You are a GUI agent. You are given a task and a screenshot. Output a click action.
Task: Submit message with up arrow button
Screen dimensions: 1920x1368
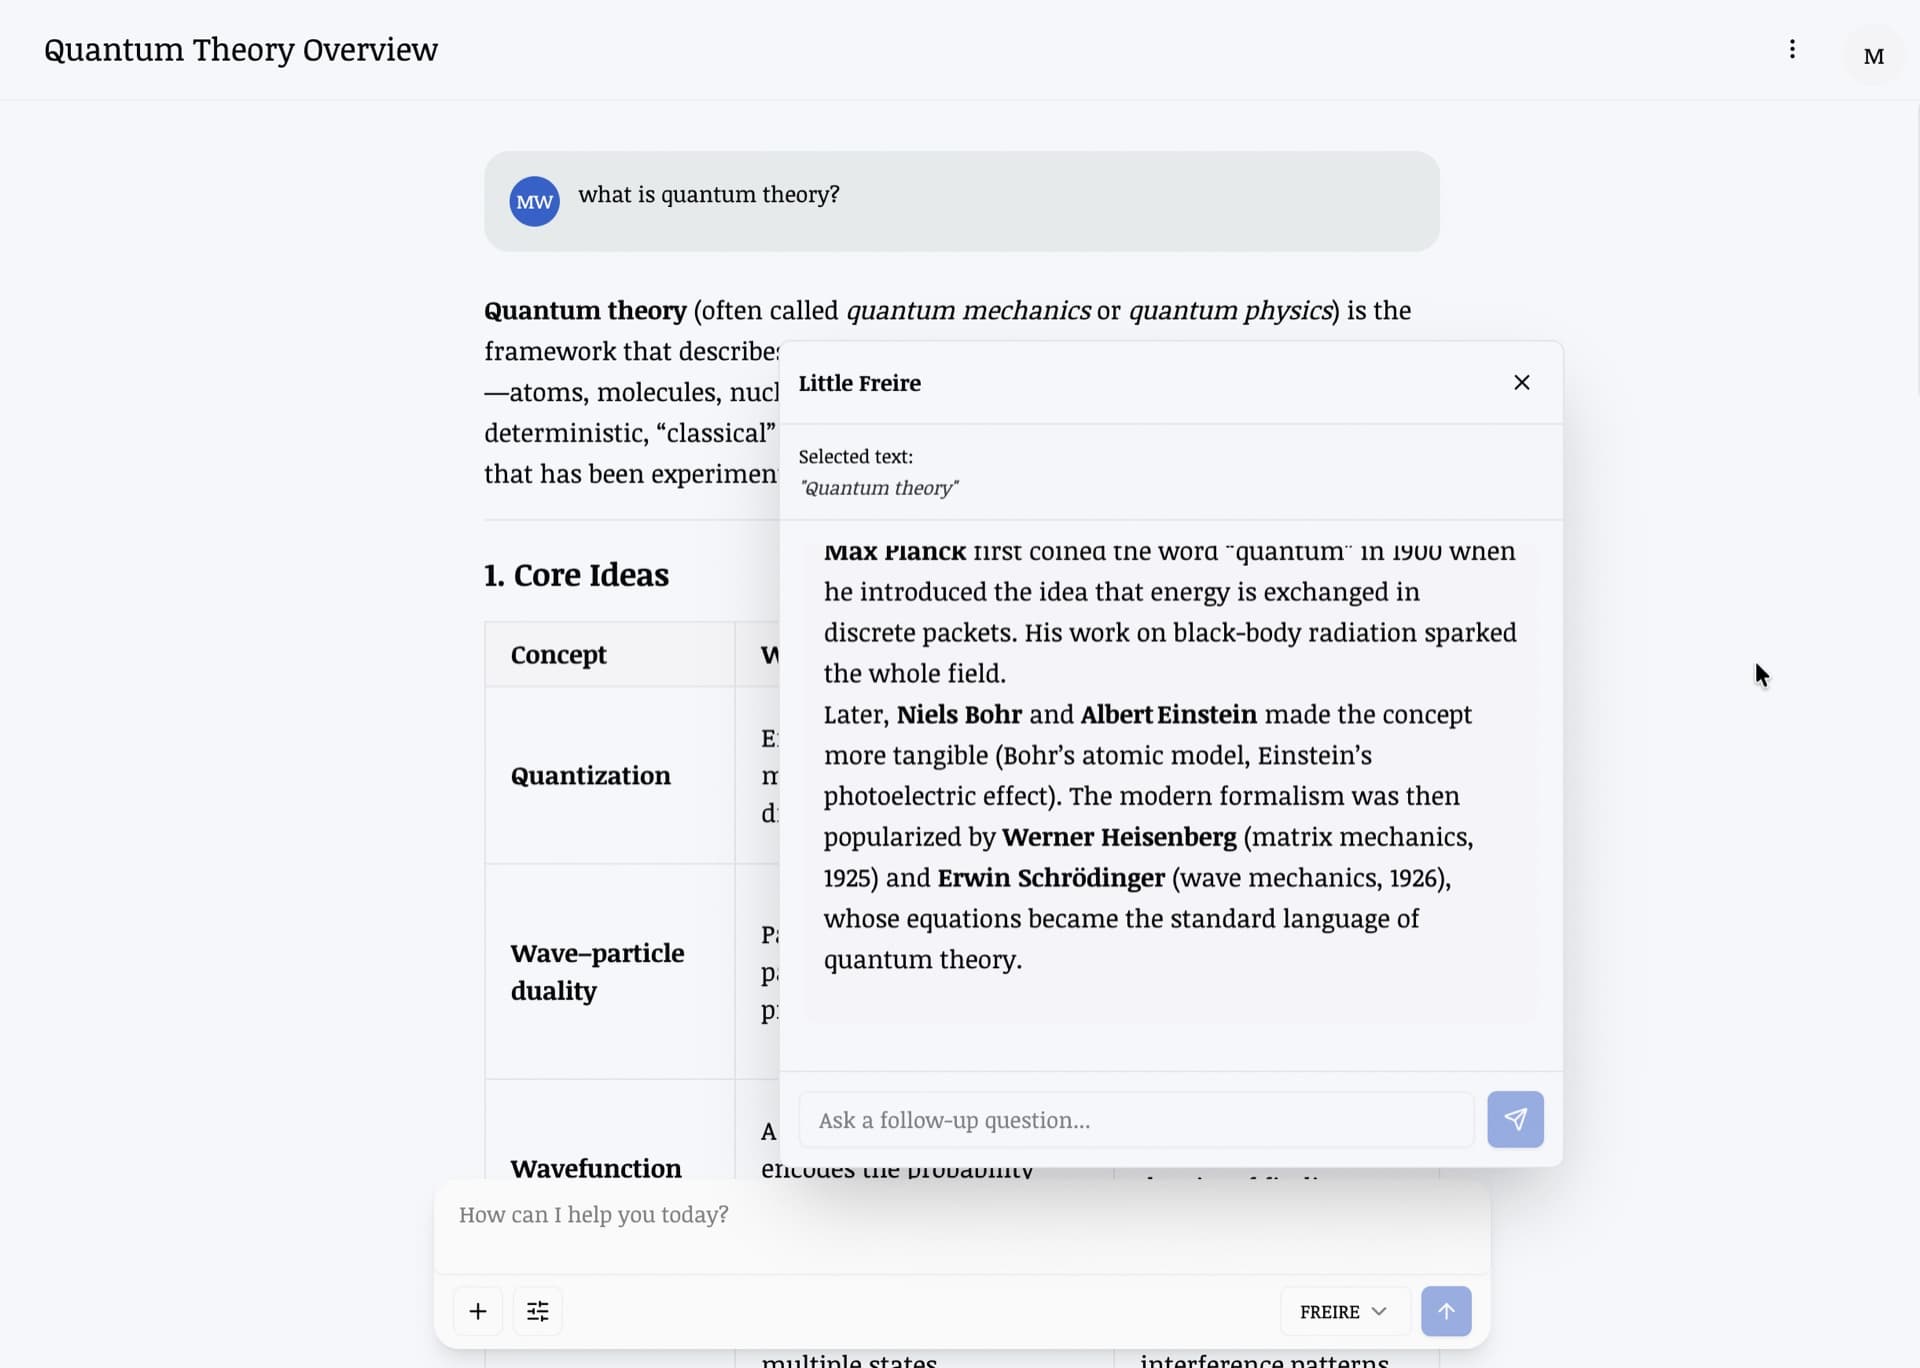1445,1311
